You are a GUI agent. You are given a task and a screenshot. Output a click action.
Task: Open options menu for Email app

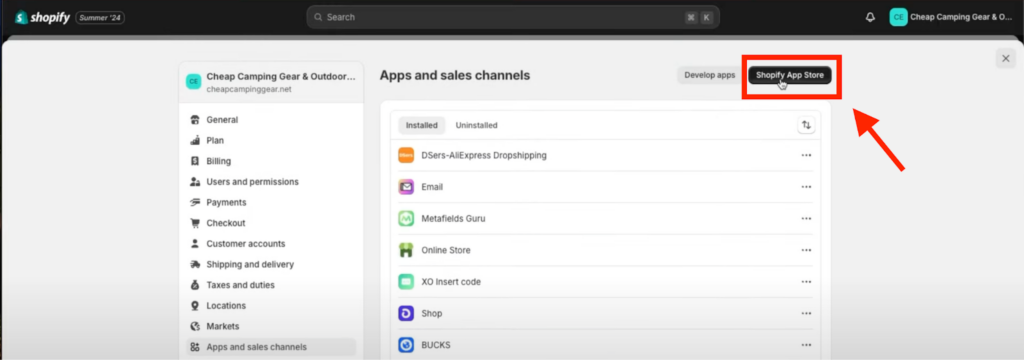[x=806, y=187]
